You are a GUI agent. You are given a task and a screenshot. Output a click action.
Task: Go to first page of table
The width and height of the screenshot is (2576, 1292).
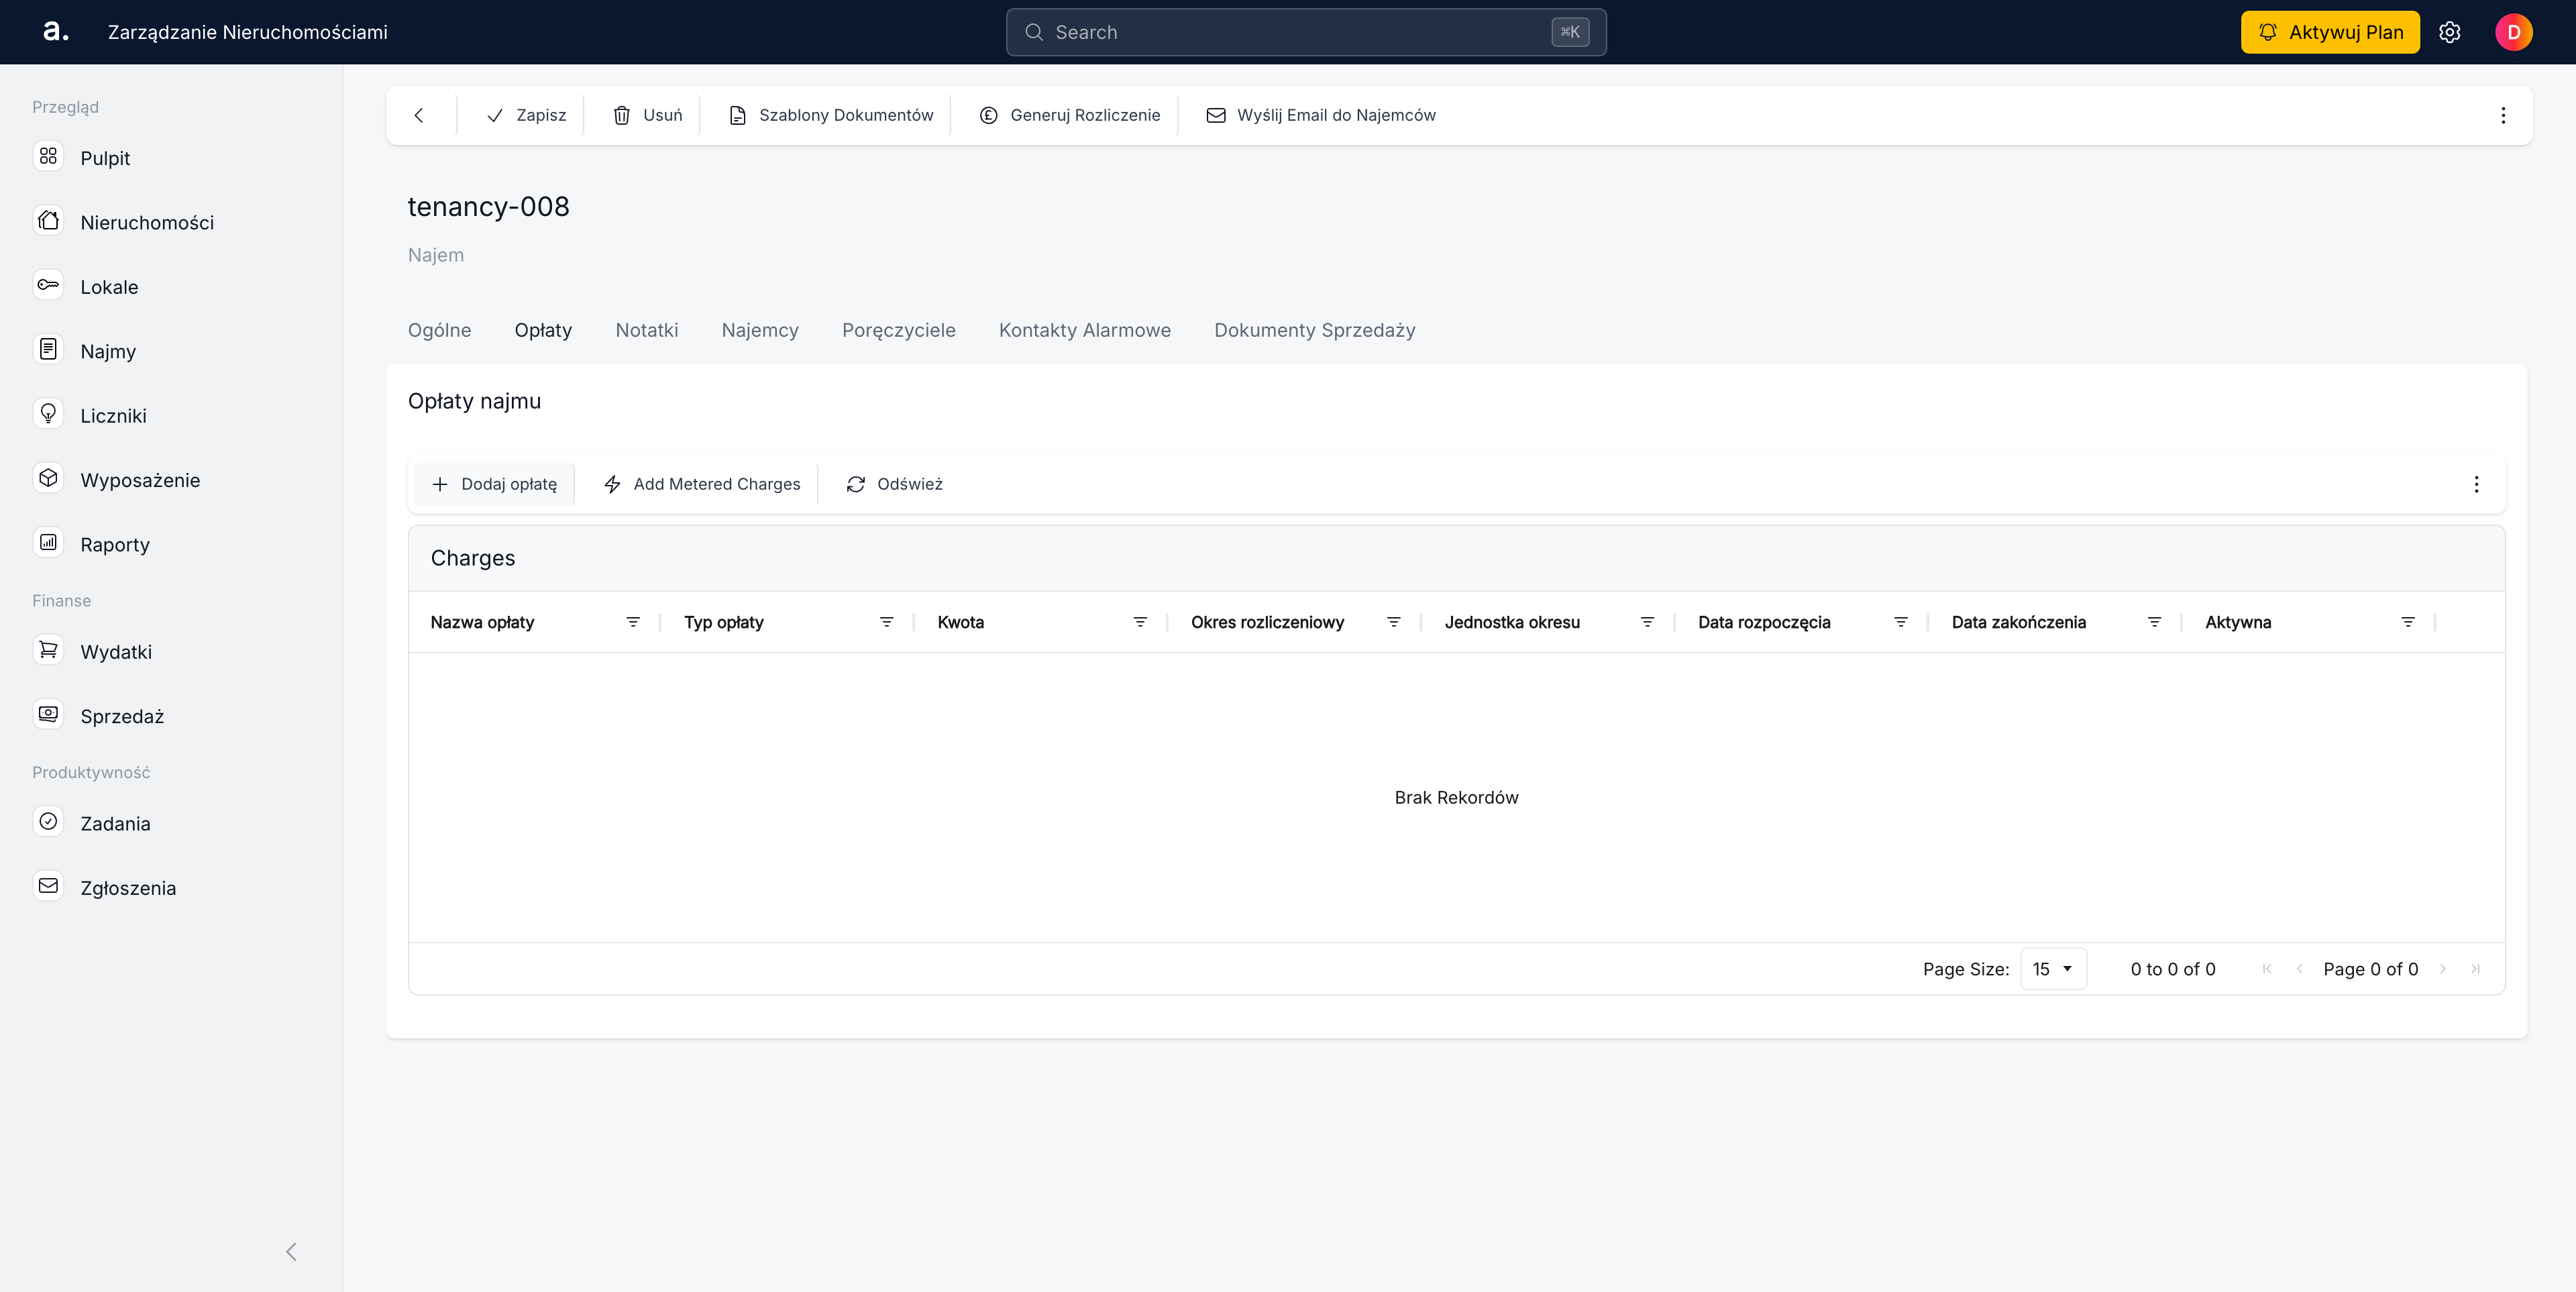pyautogui.click(x=2267, y=969)
